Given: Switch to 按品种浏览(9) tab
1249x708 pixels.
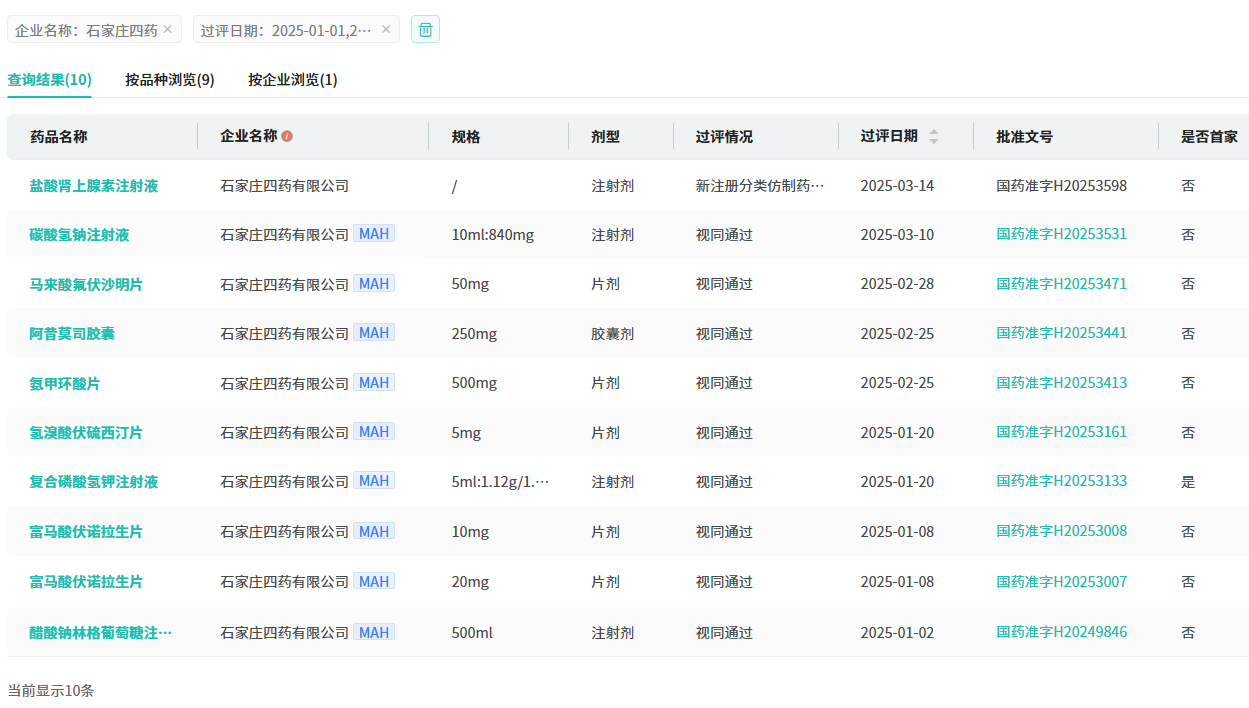Looking at the screenshot, I should [x=169, y=80].
